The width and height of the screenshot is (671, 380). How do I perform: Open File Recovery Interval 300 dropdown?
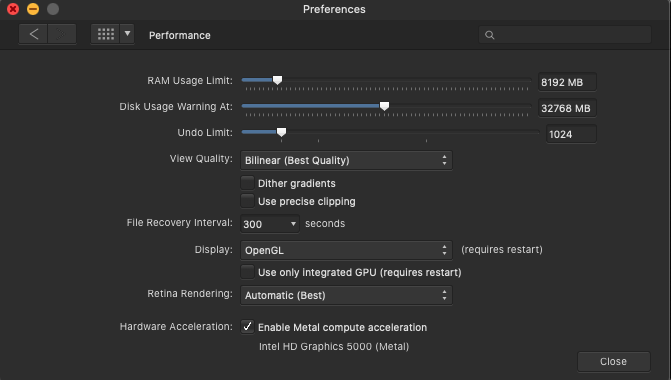click(270, 224)
